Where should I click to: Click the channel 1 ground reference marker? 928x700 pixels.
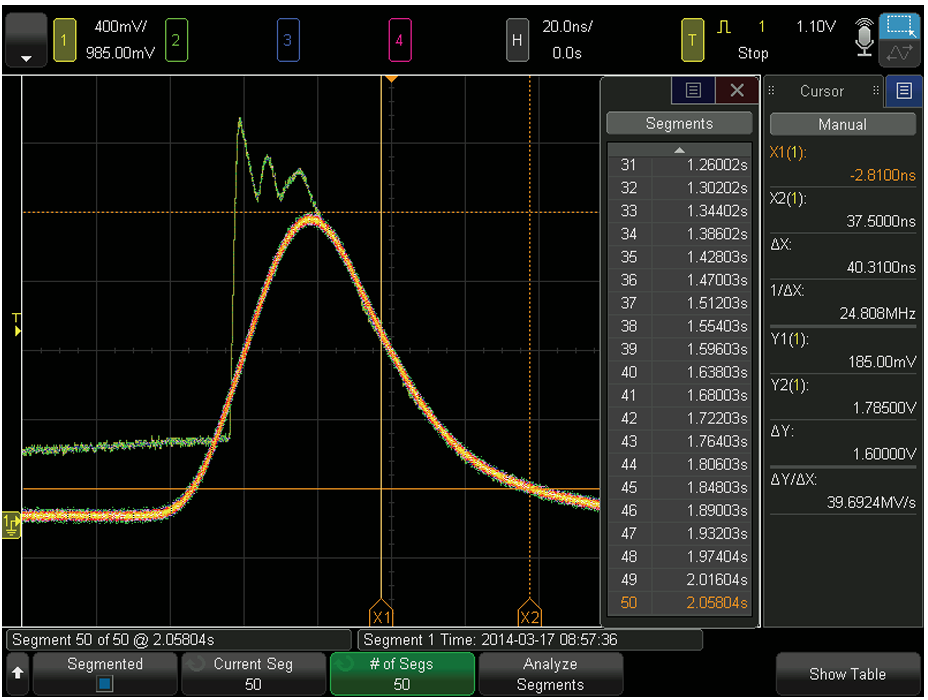point(11,525)
